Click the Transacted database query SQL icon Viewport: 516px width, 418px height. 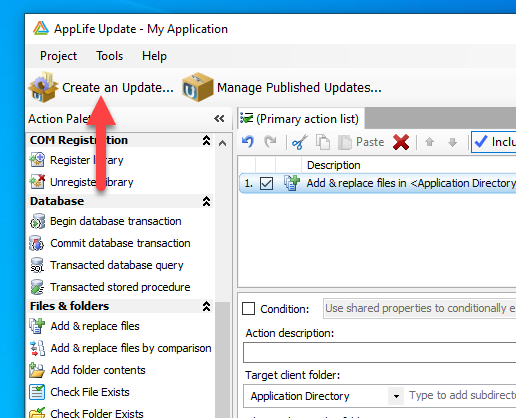[x=37, y=265]
